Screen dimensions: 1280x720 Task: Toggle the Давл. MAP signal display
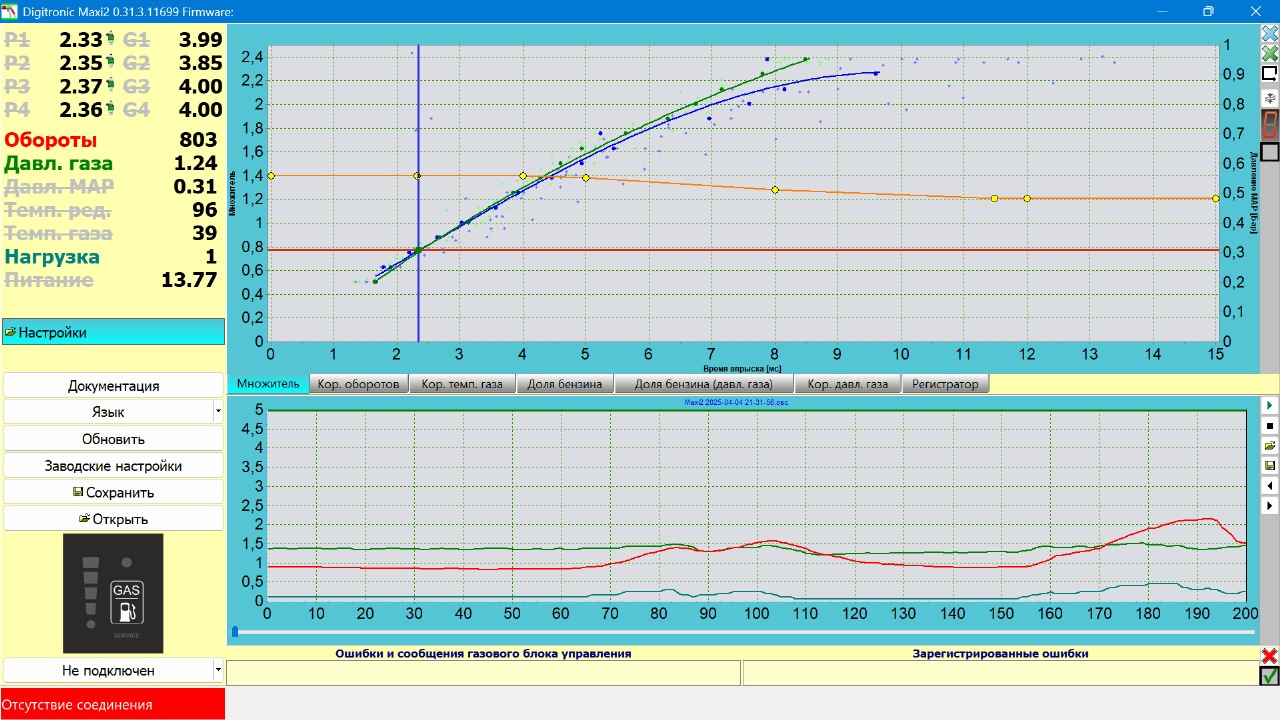coord(59,186)
